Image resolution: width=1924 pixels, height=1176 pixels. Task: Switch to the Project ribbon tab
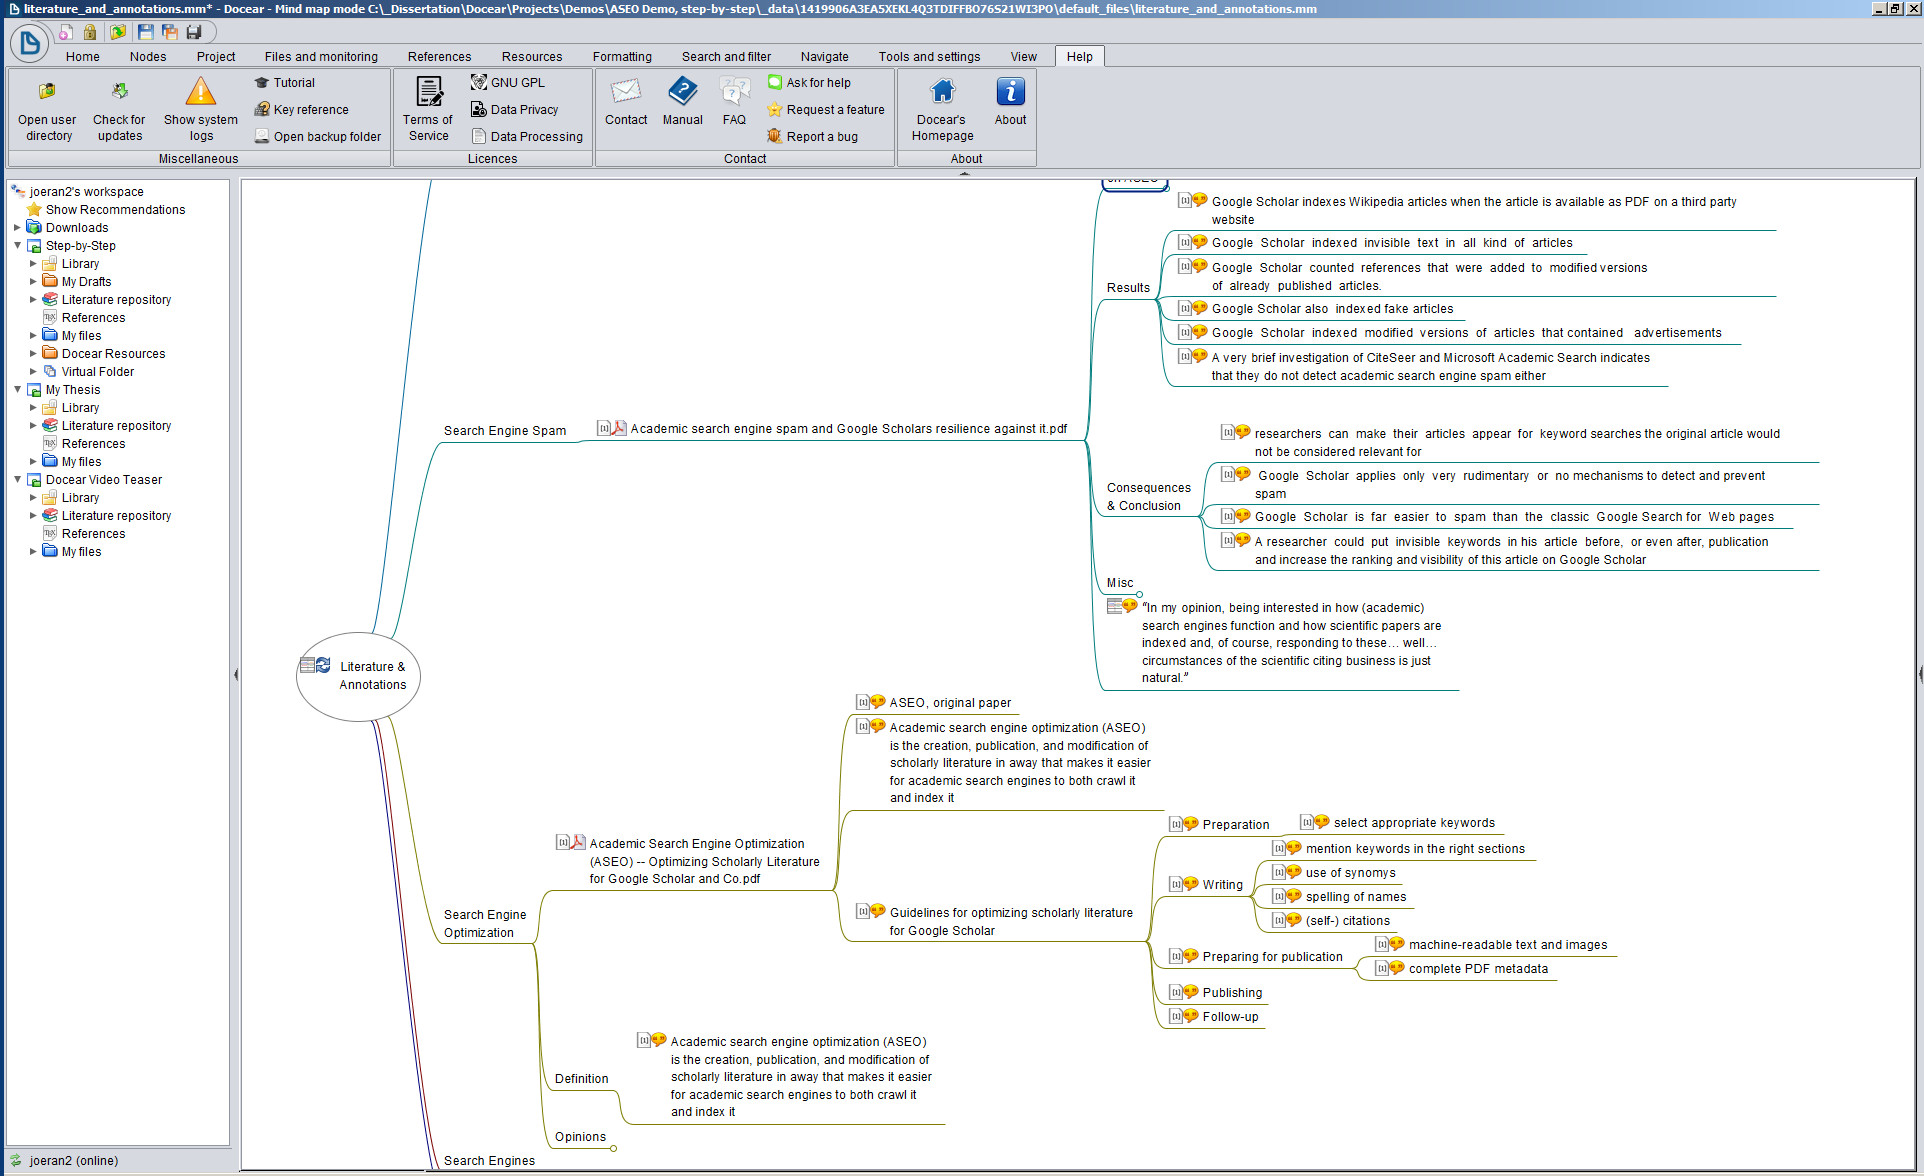click(216, 57)
